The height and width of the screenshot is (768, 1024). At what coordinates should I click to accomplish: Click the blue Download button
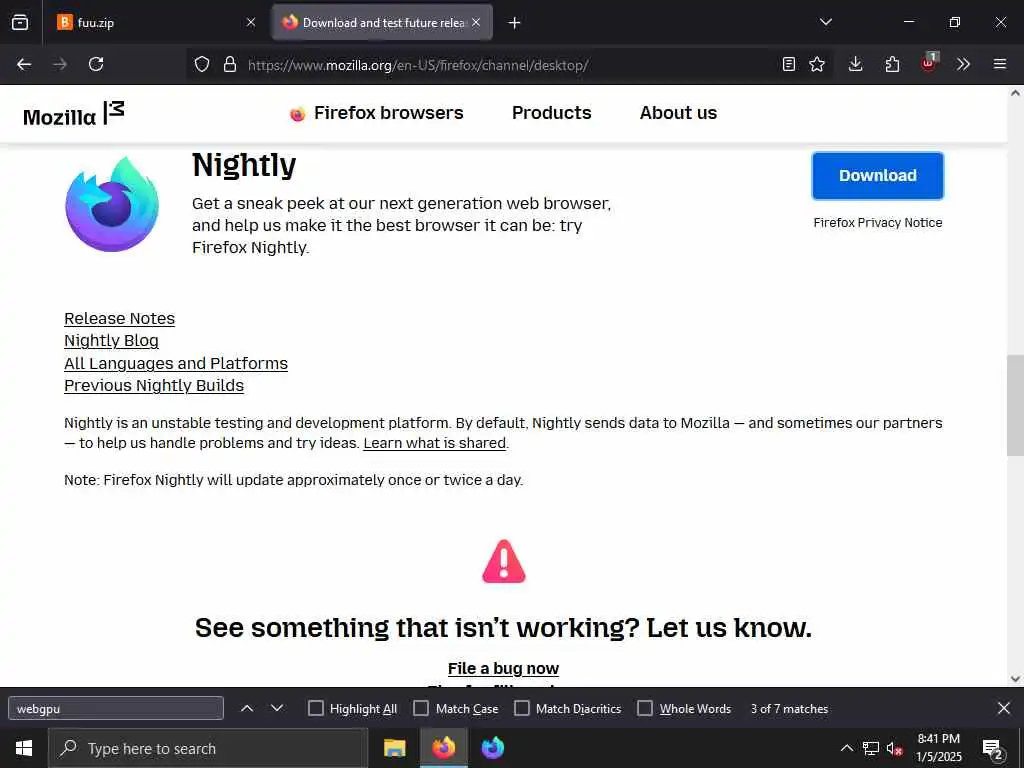click(x=878, y=176)
